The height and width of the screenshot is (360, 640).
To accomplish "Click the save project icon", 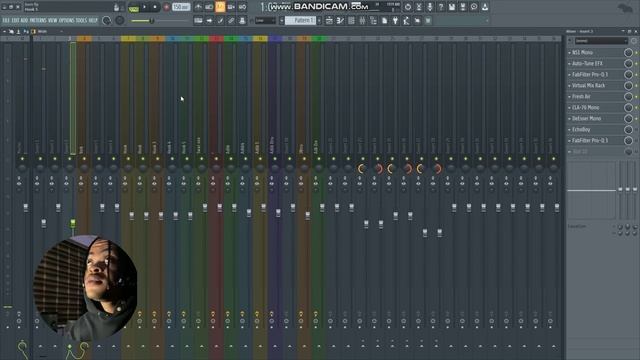I will 452,7.
